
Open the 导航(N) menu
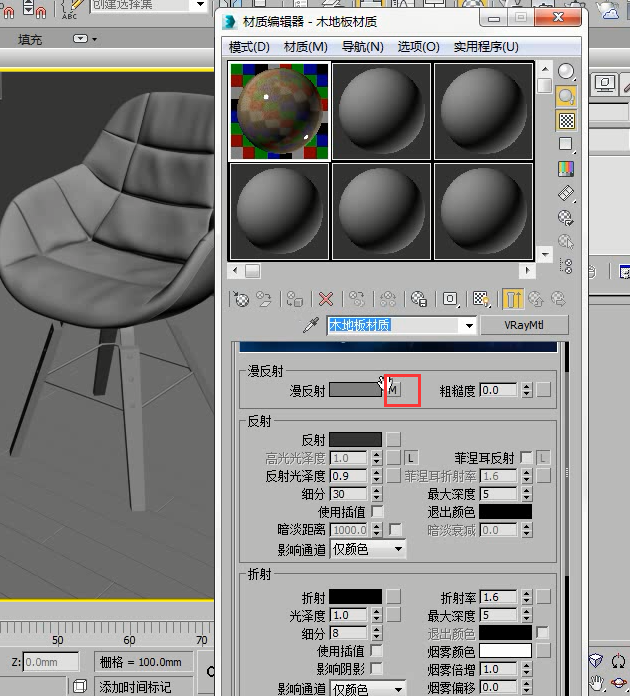tap(363, 47)
